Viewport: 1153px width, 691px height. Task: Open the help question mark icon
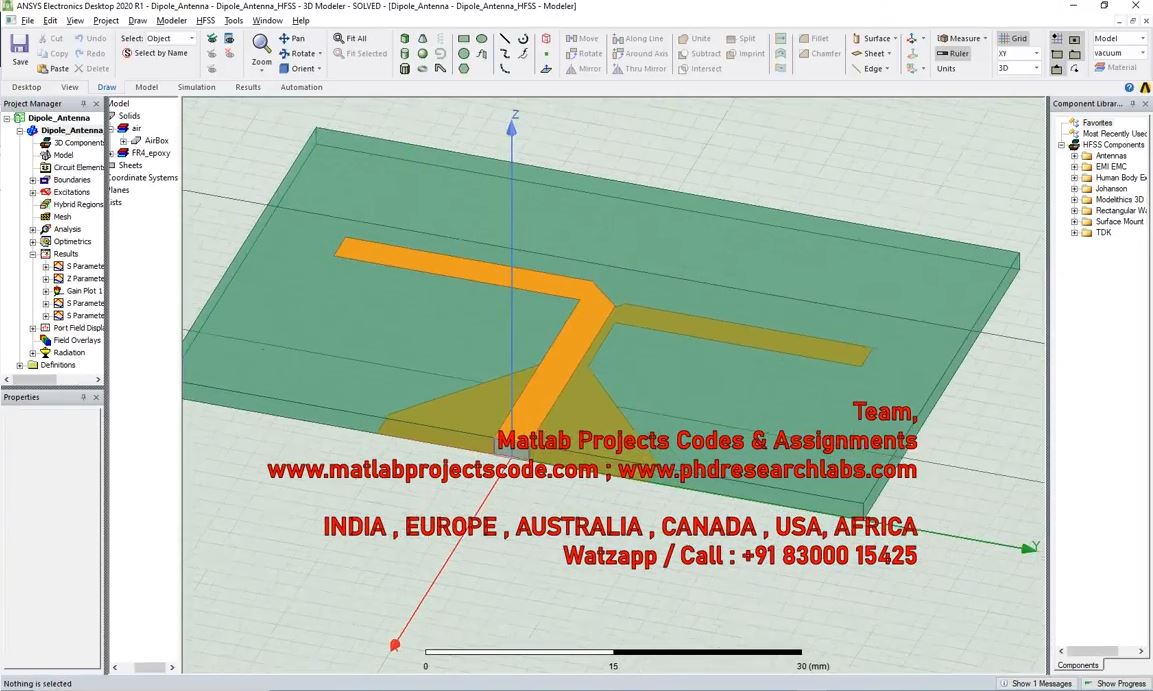click(1129, 87)
